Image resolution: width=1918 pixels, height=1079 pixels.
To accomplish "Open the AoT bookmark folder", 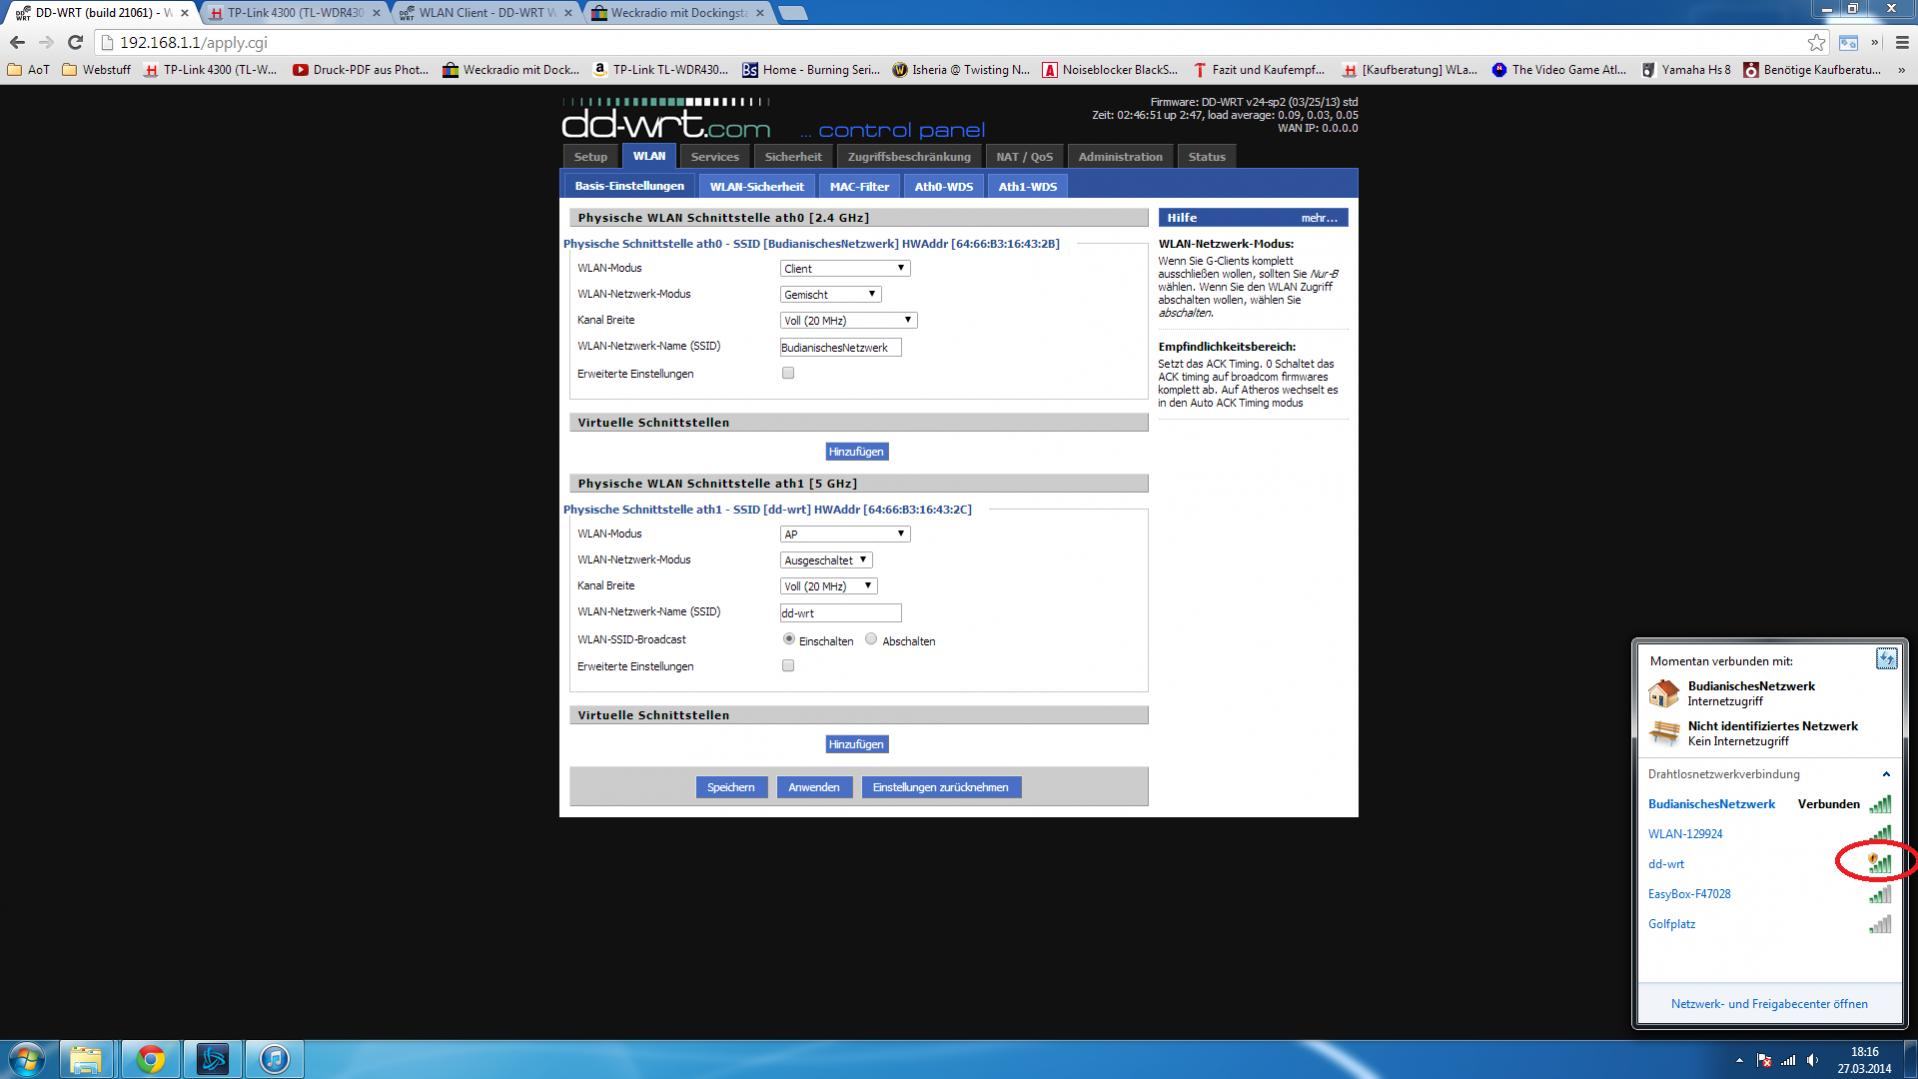I will [x=28, y=70].
